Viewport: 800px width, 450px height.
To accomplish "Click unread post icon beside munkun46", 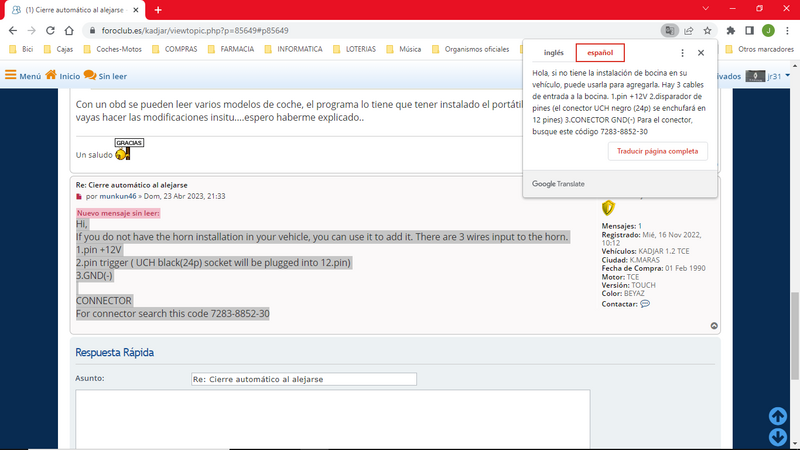I will pos(79,196).
